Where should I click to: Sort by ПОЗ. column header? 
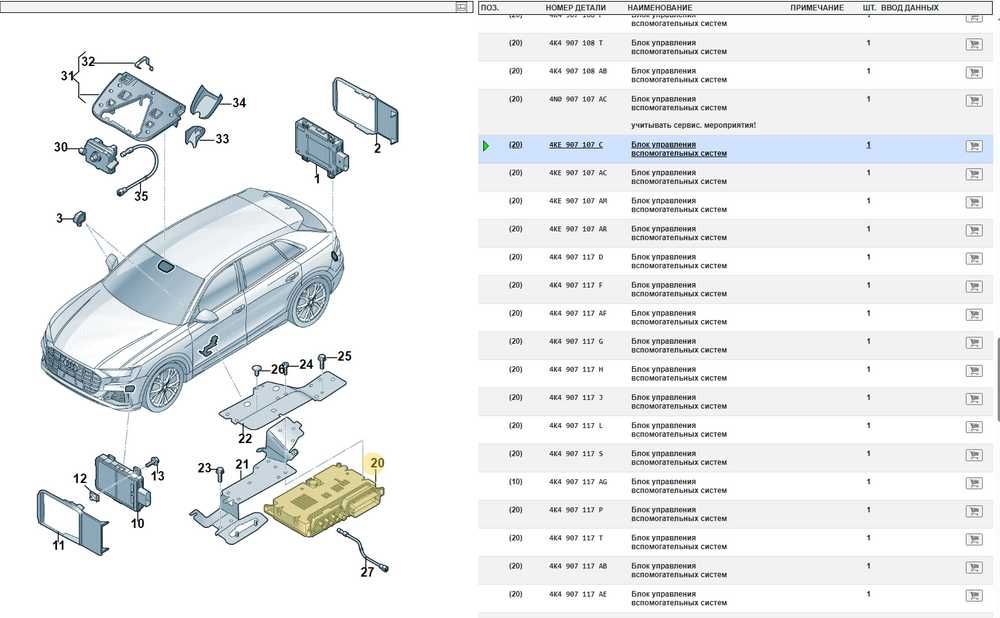click(x=490, y=8)
